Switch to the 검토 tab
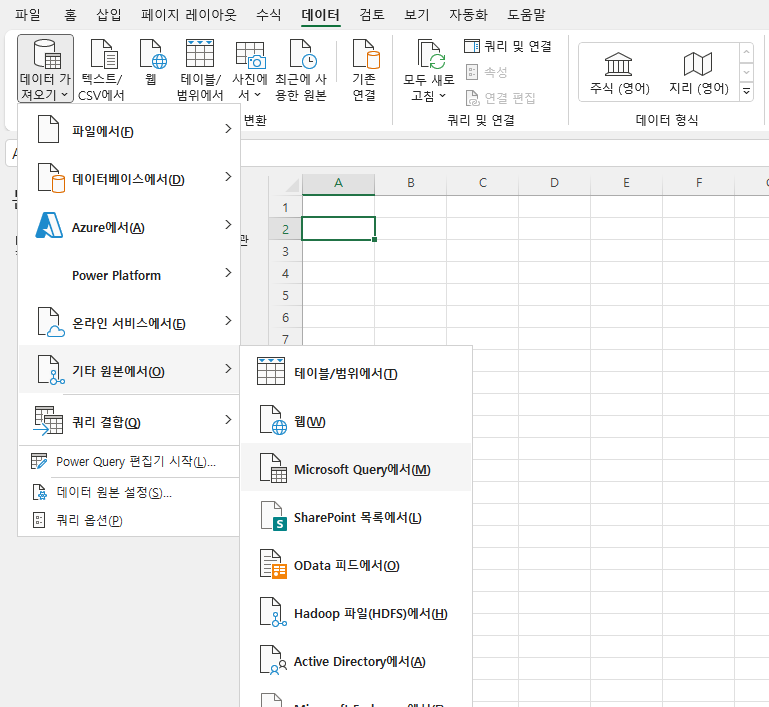The image size is (769, 707). pos(372,15)
